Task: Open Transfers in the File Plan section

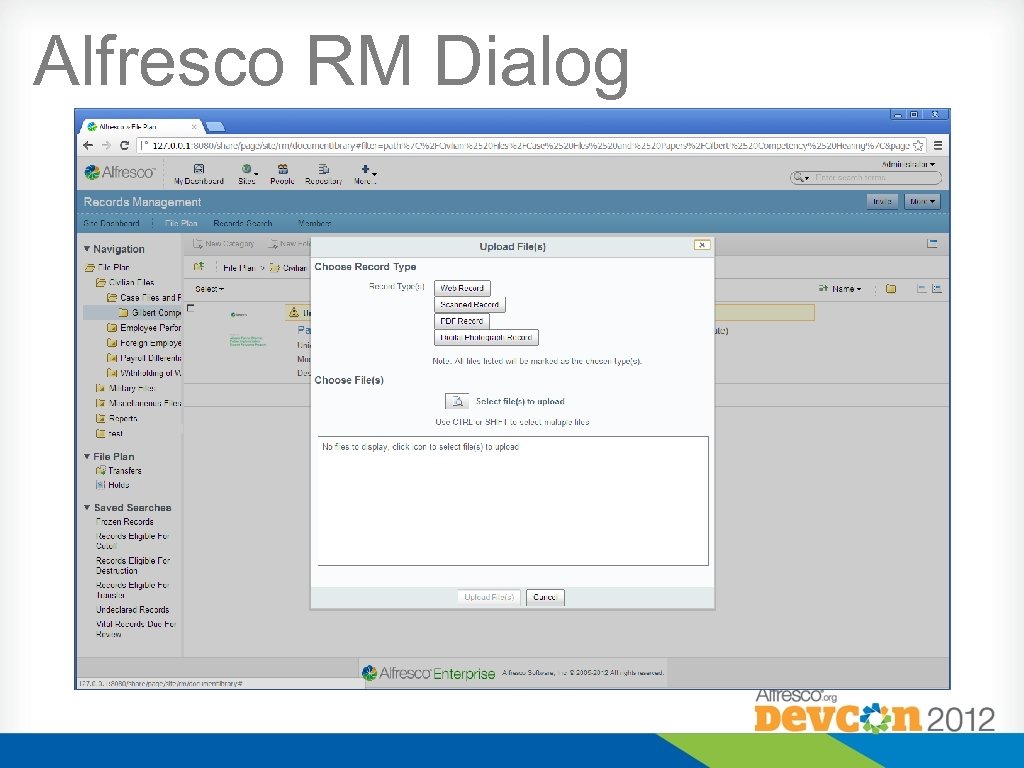Action: point(119,470)
